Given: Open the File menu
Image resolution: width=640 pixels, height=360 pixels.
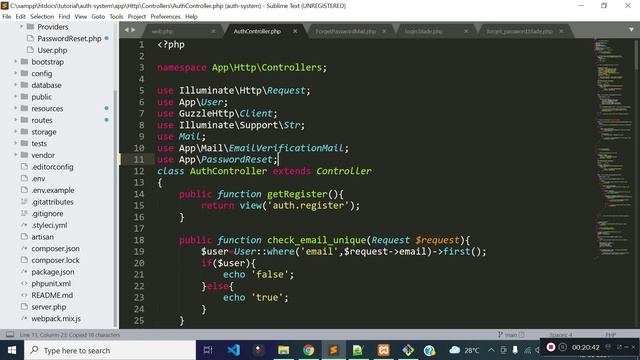Looking at the screenshot, I should (x=7, y=16).
